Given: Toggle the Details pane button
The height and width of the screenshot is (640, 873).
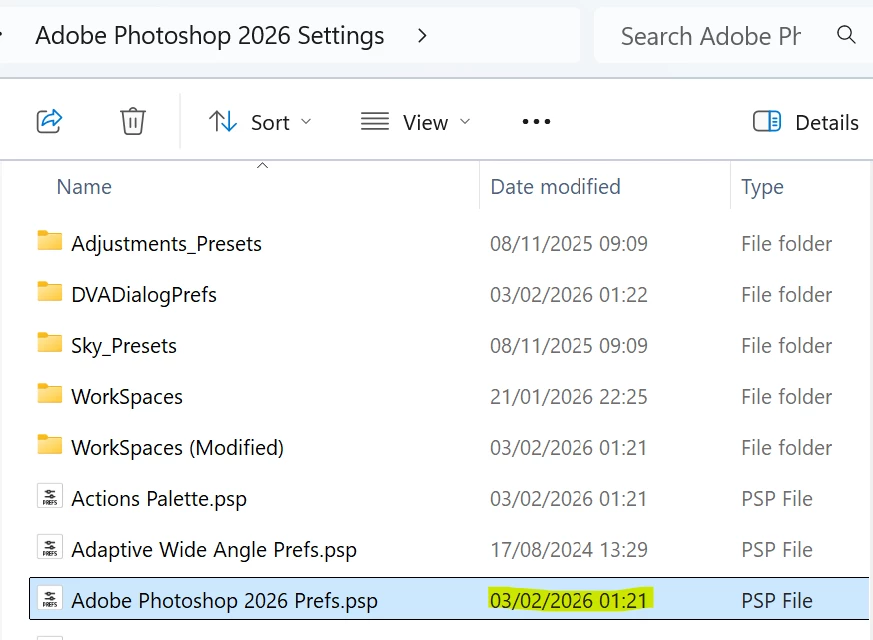Looking at the screenshot, I should click(x=806, y=122).
